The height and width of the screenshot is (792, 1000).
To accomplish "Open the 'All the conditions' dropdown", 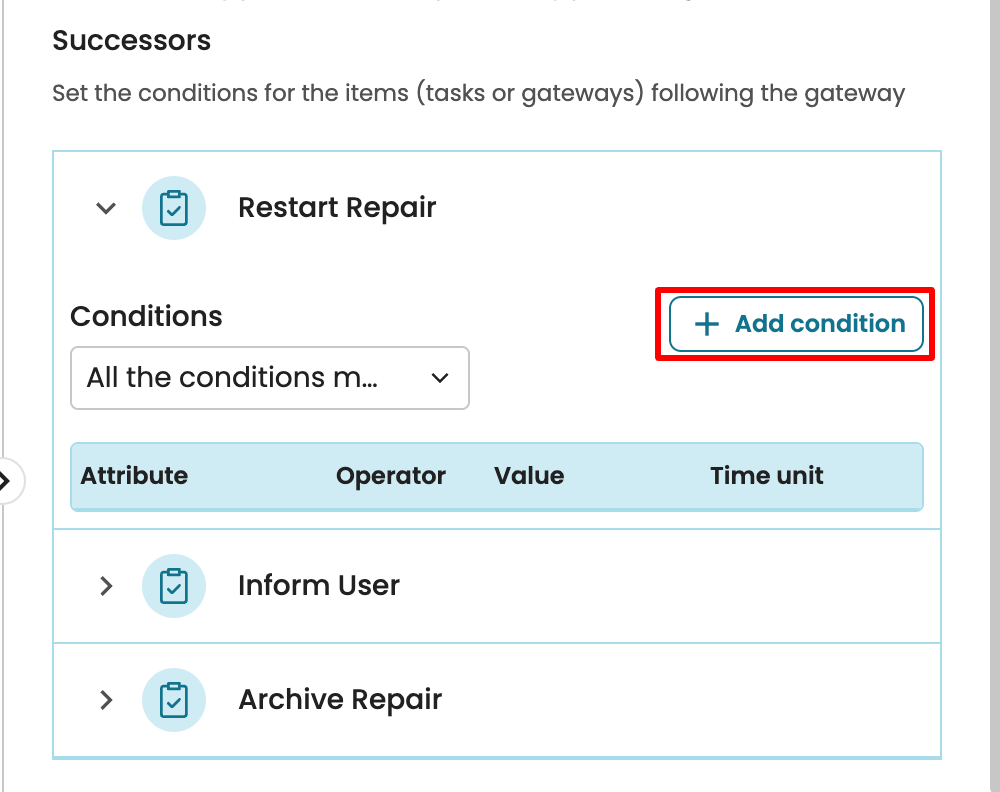I will pos(269,378).
